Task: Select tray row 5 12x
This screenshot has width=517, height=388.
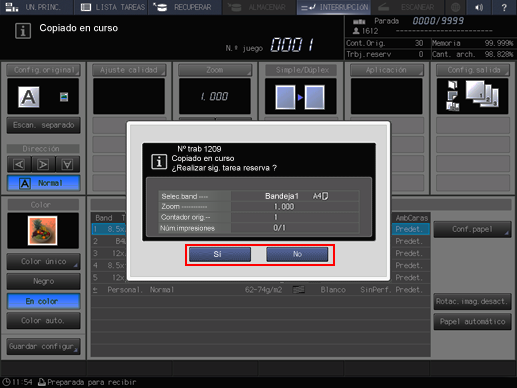Action: tap(261, 278)
